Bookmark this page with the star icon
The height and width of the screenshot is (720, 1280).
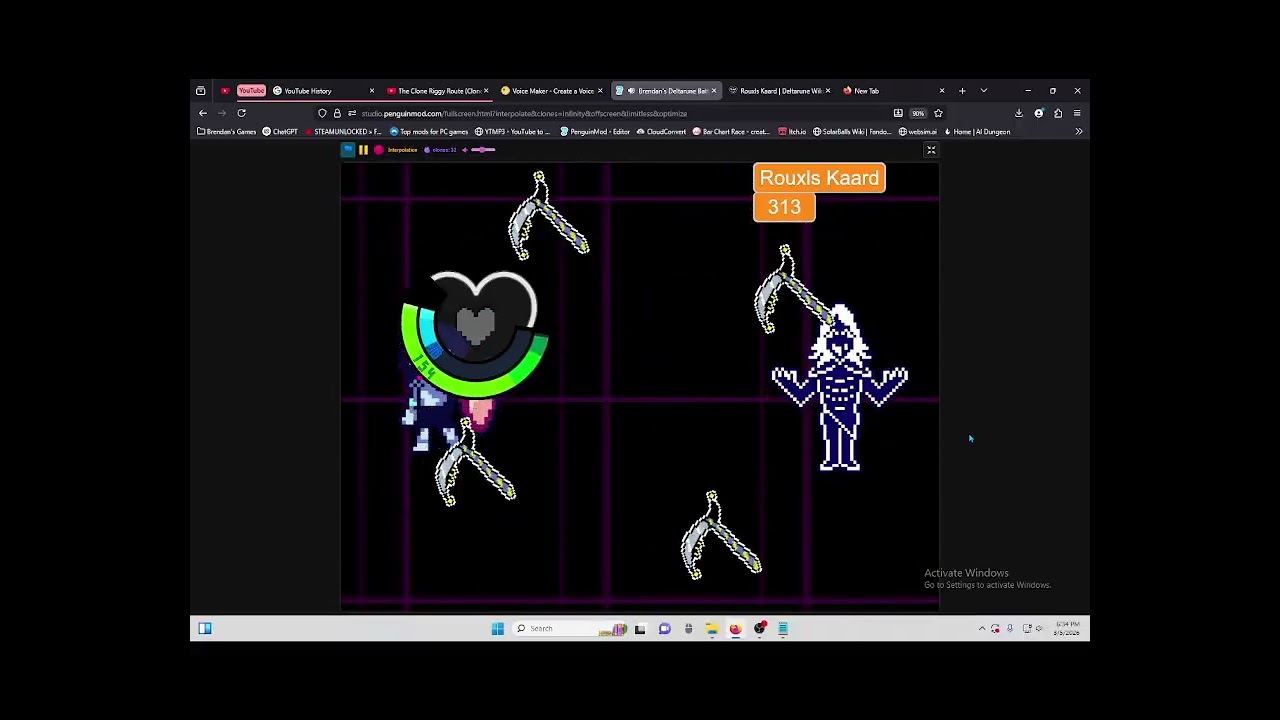pos(938,113)
